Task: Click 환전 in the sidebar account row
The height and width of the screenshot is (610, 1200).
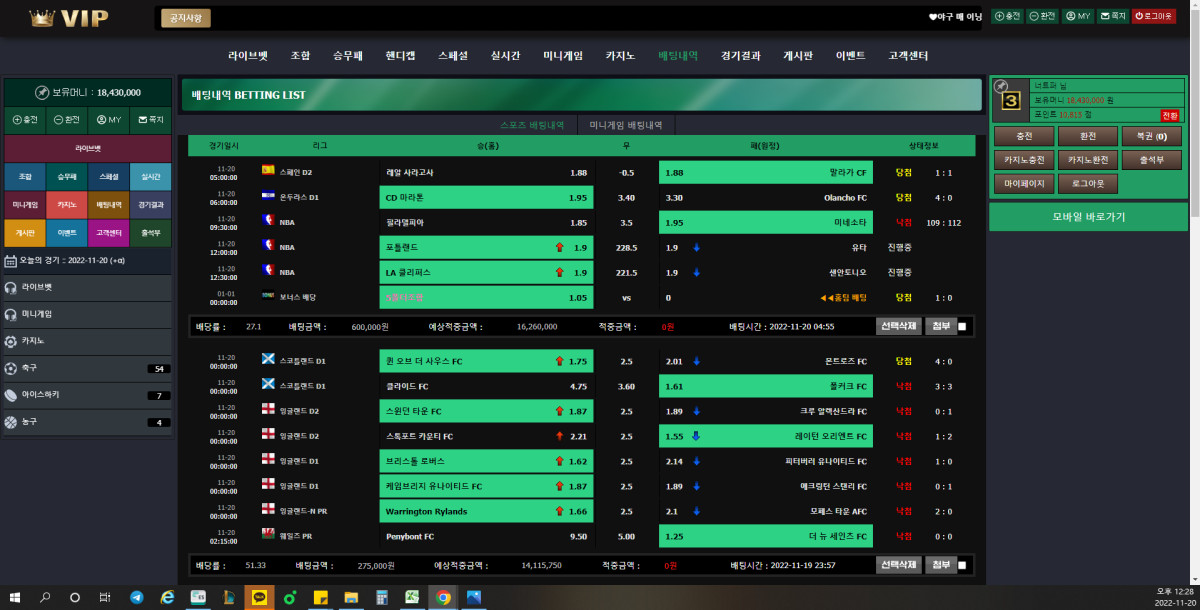Action: (67, 120)
